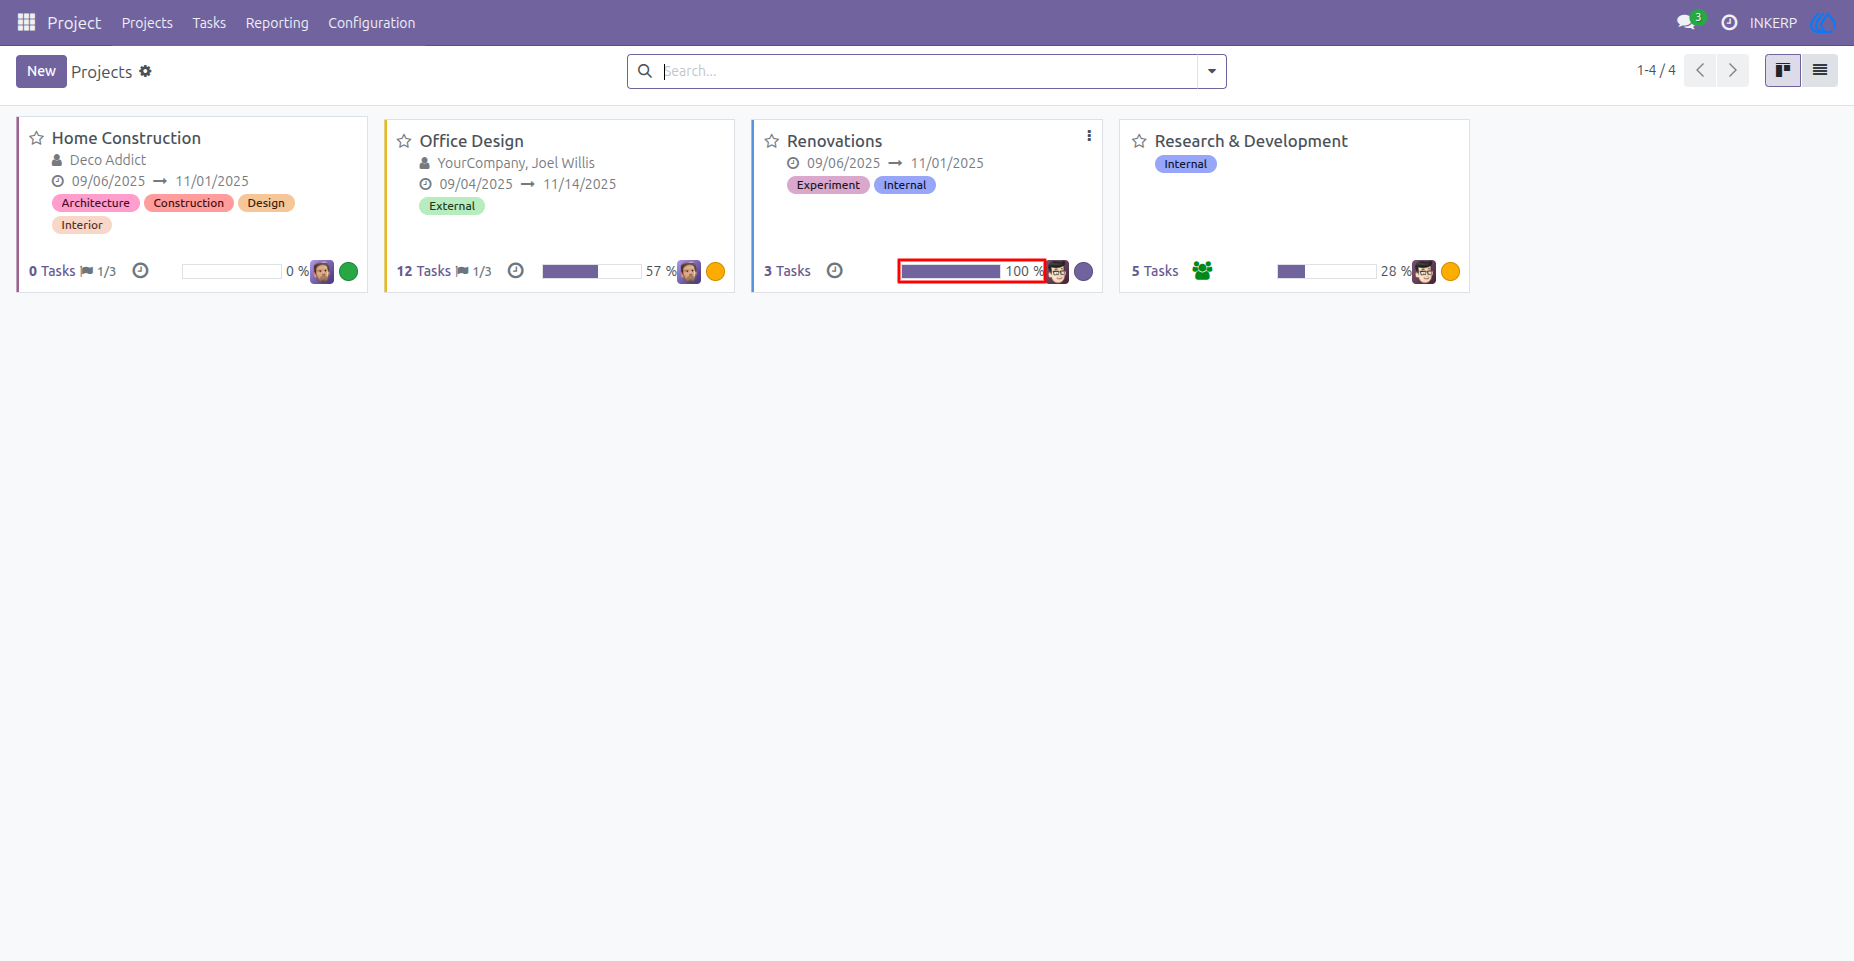Change Office Design orange status dot

(716, 272)
